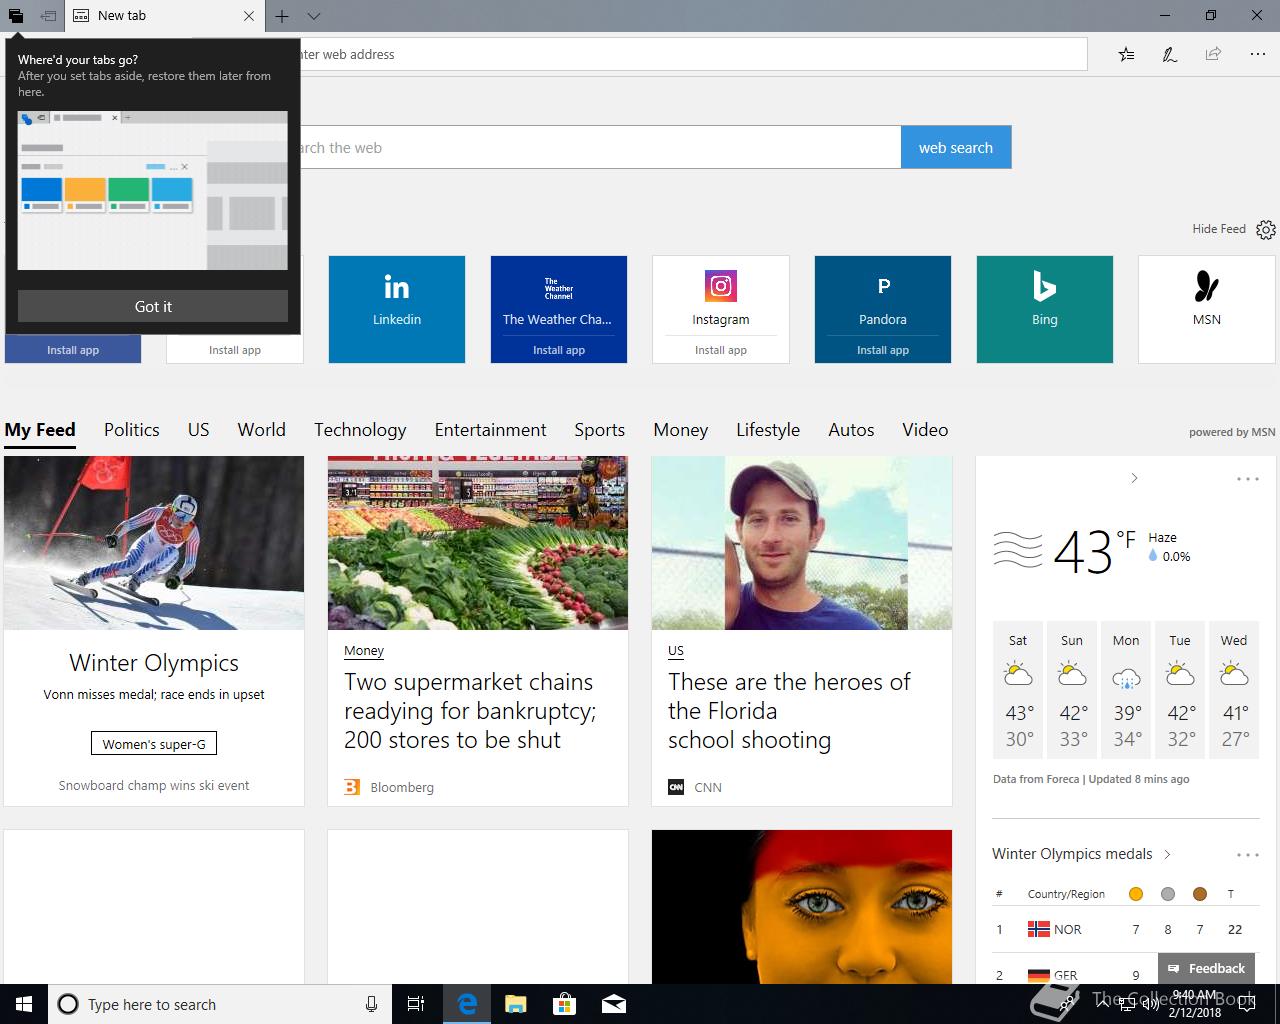Switch to the Autos tab

[851, 430]
